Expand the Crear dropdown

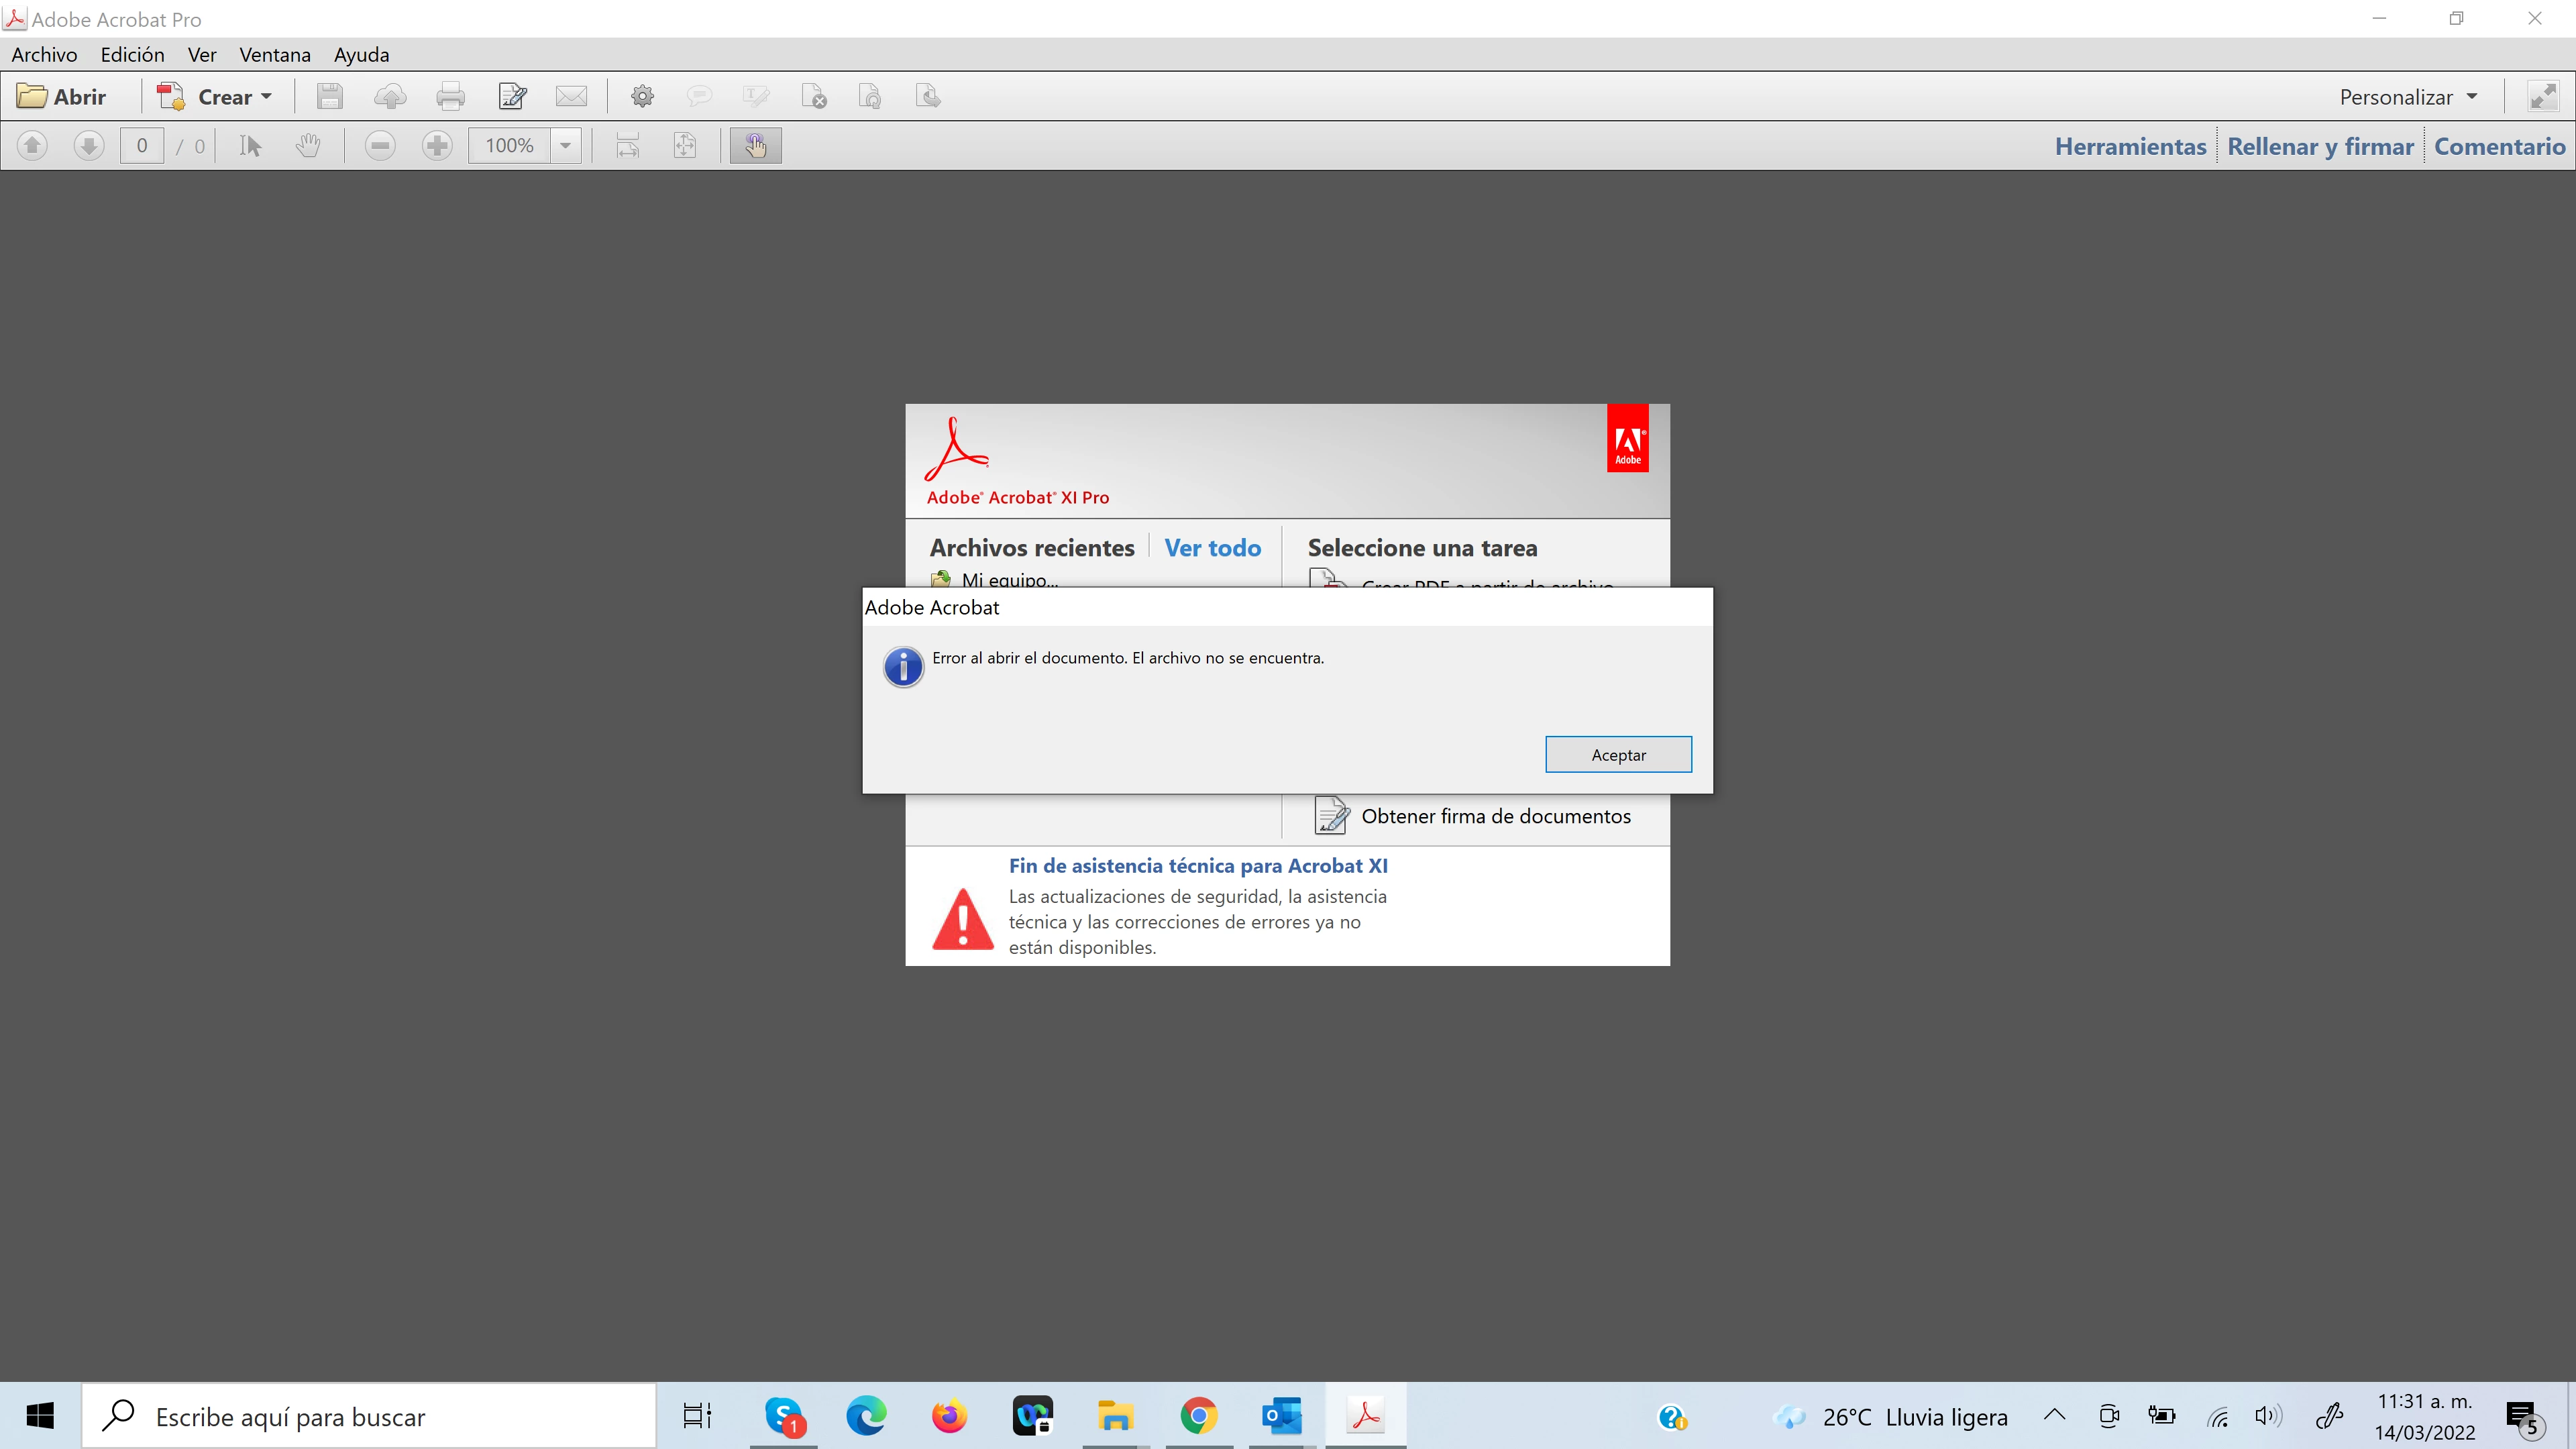[x=265, y=97]
